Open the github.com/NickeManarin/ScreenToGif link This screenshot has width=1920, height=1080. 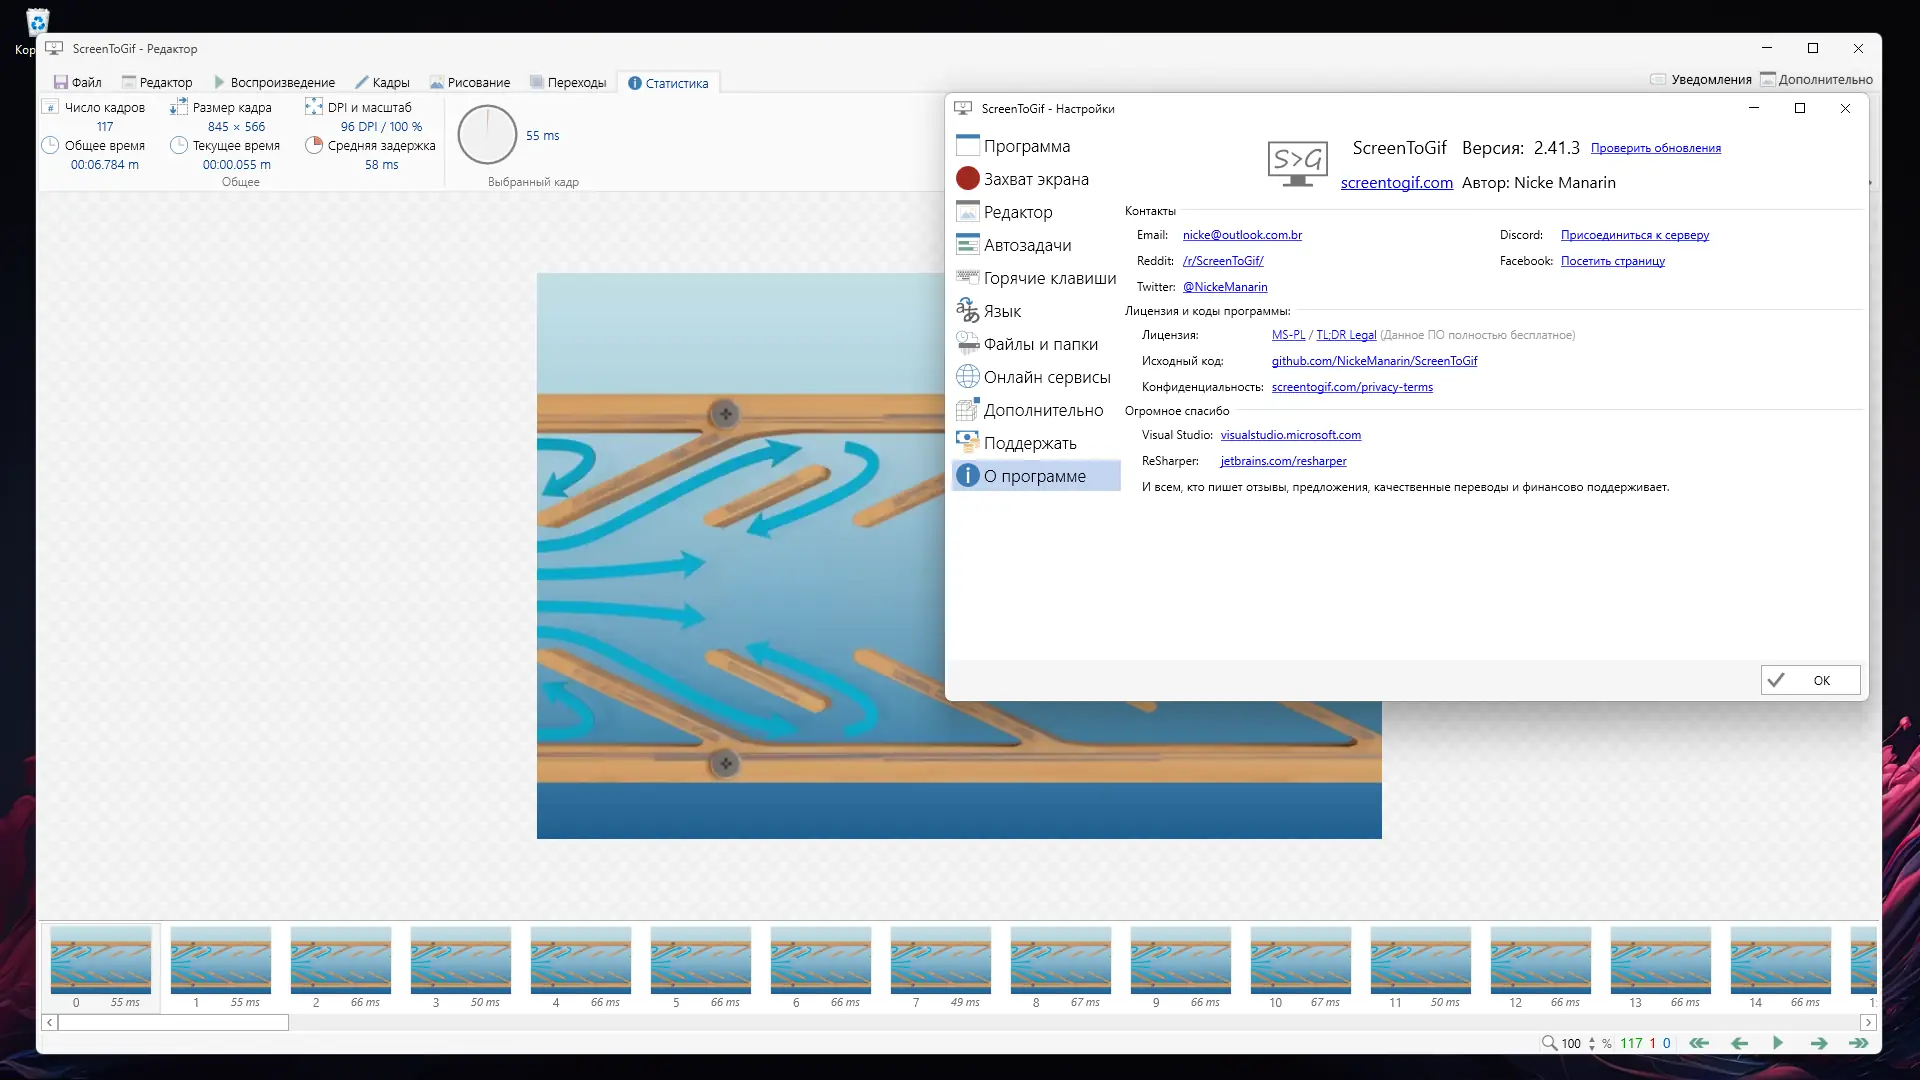(x=1374, y=361)
